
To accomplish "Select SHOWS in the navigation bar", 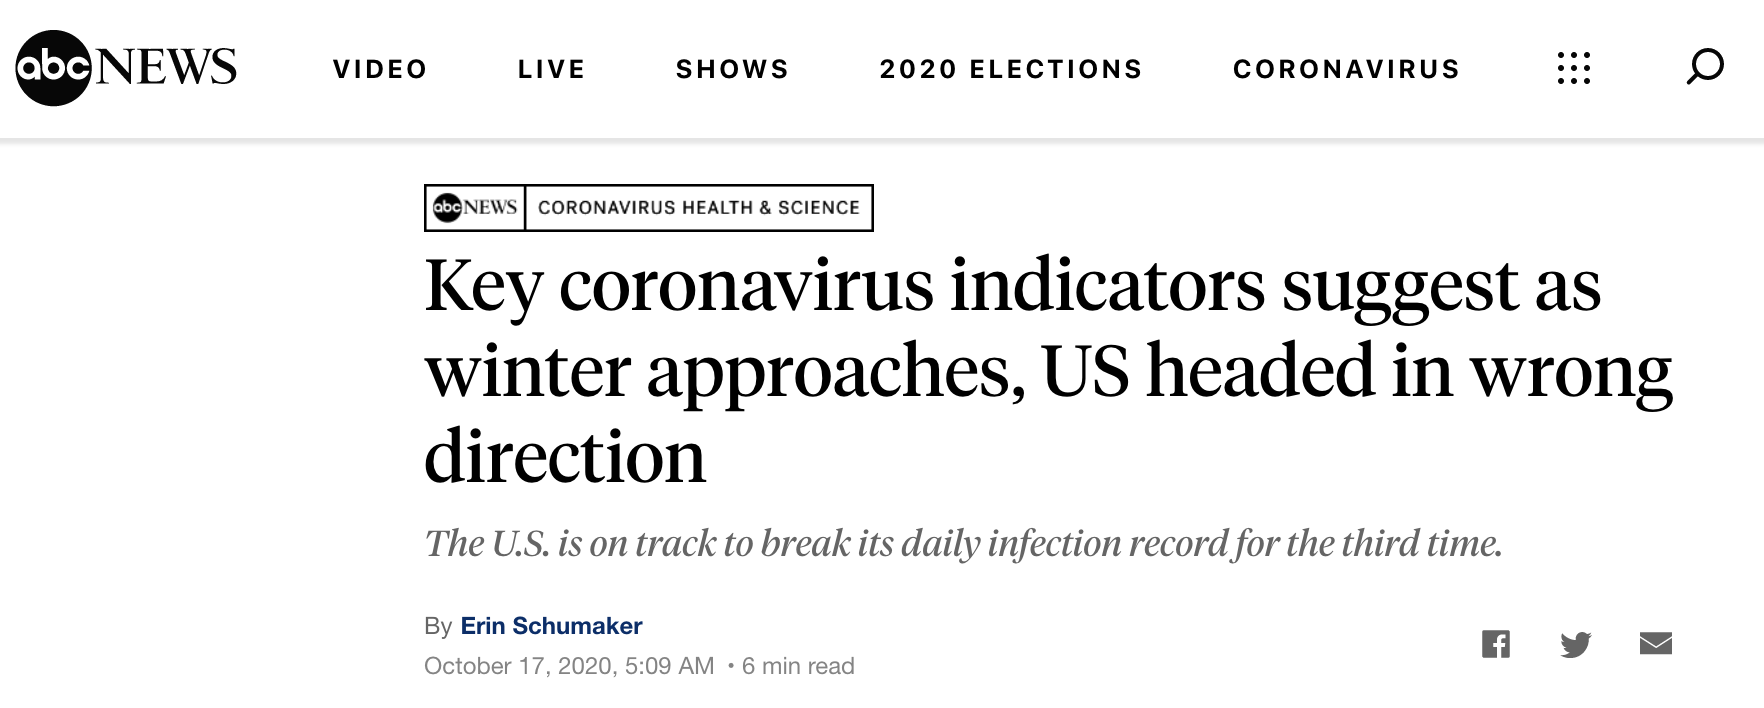I will tap(732, 69).
